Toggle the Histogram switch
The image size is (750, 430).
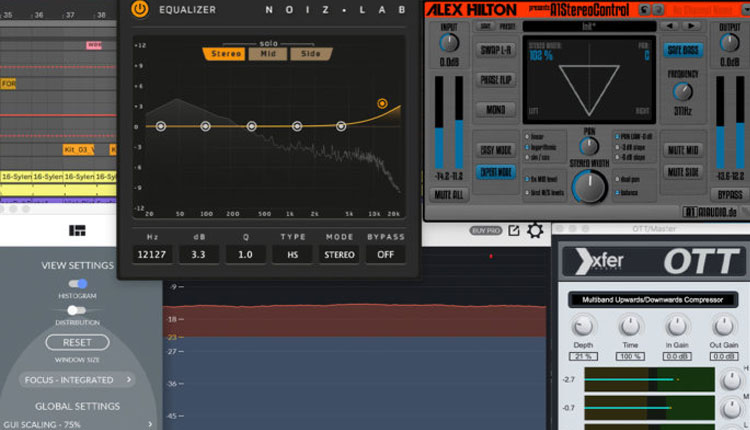[x=77, y=284]
